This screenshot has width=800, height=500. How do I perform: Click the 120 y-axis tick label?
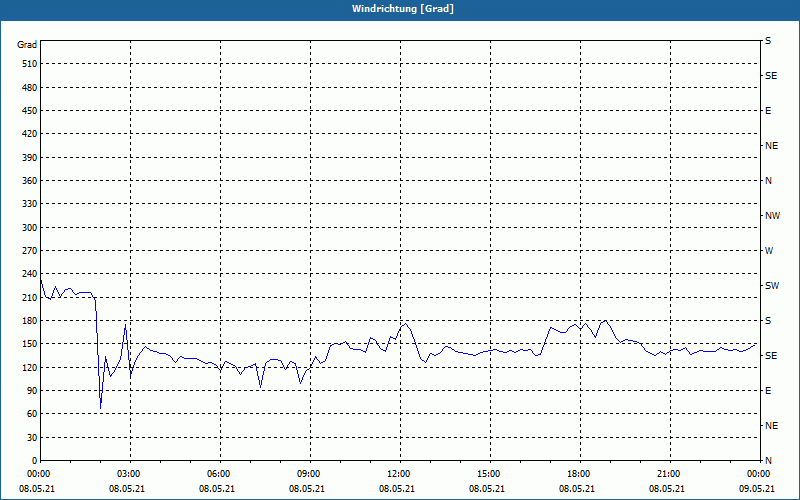(x=30, y=367)
